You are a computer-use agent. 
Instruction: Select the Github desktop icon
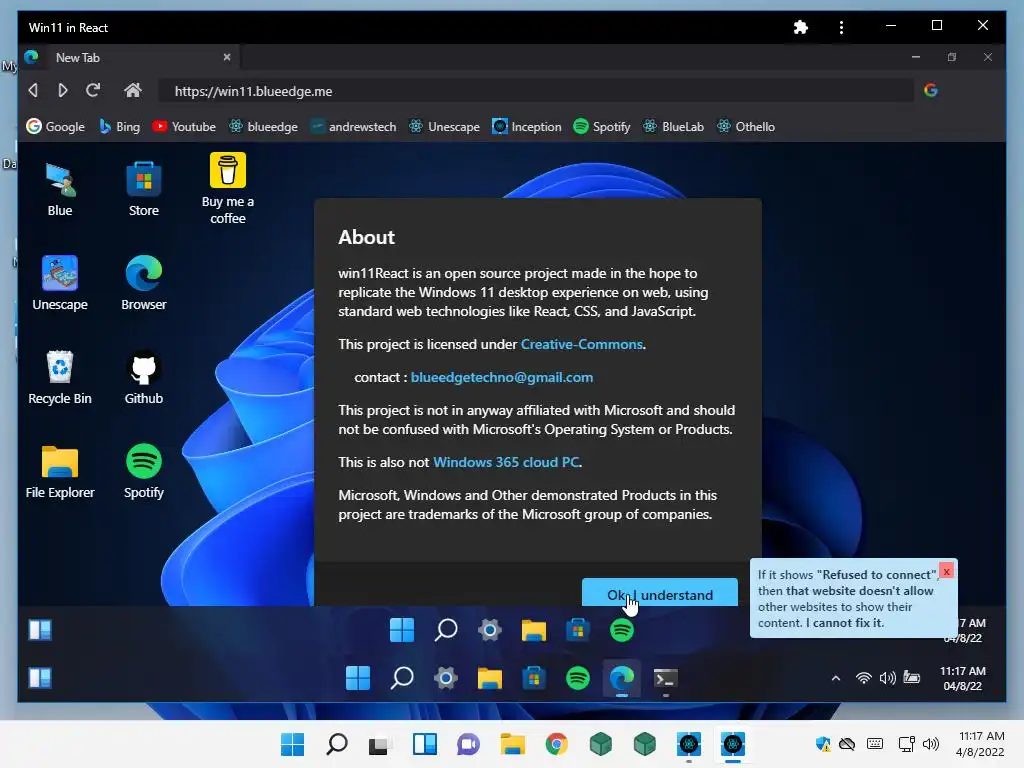(x=144, y=377)
